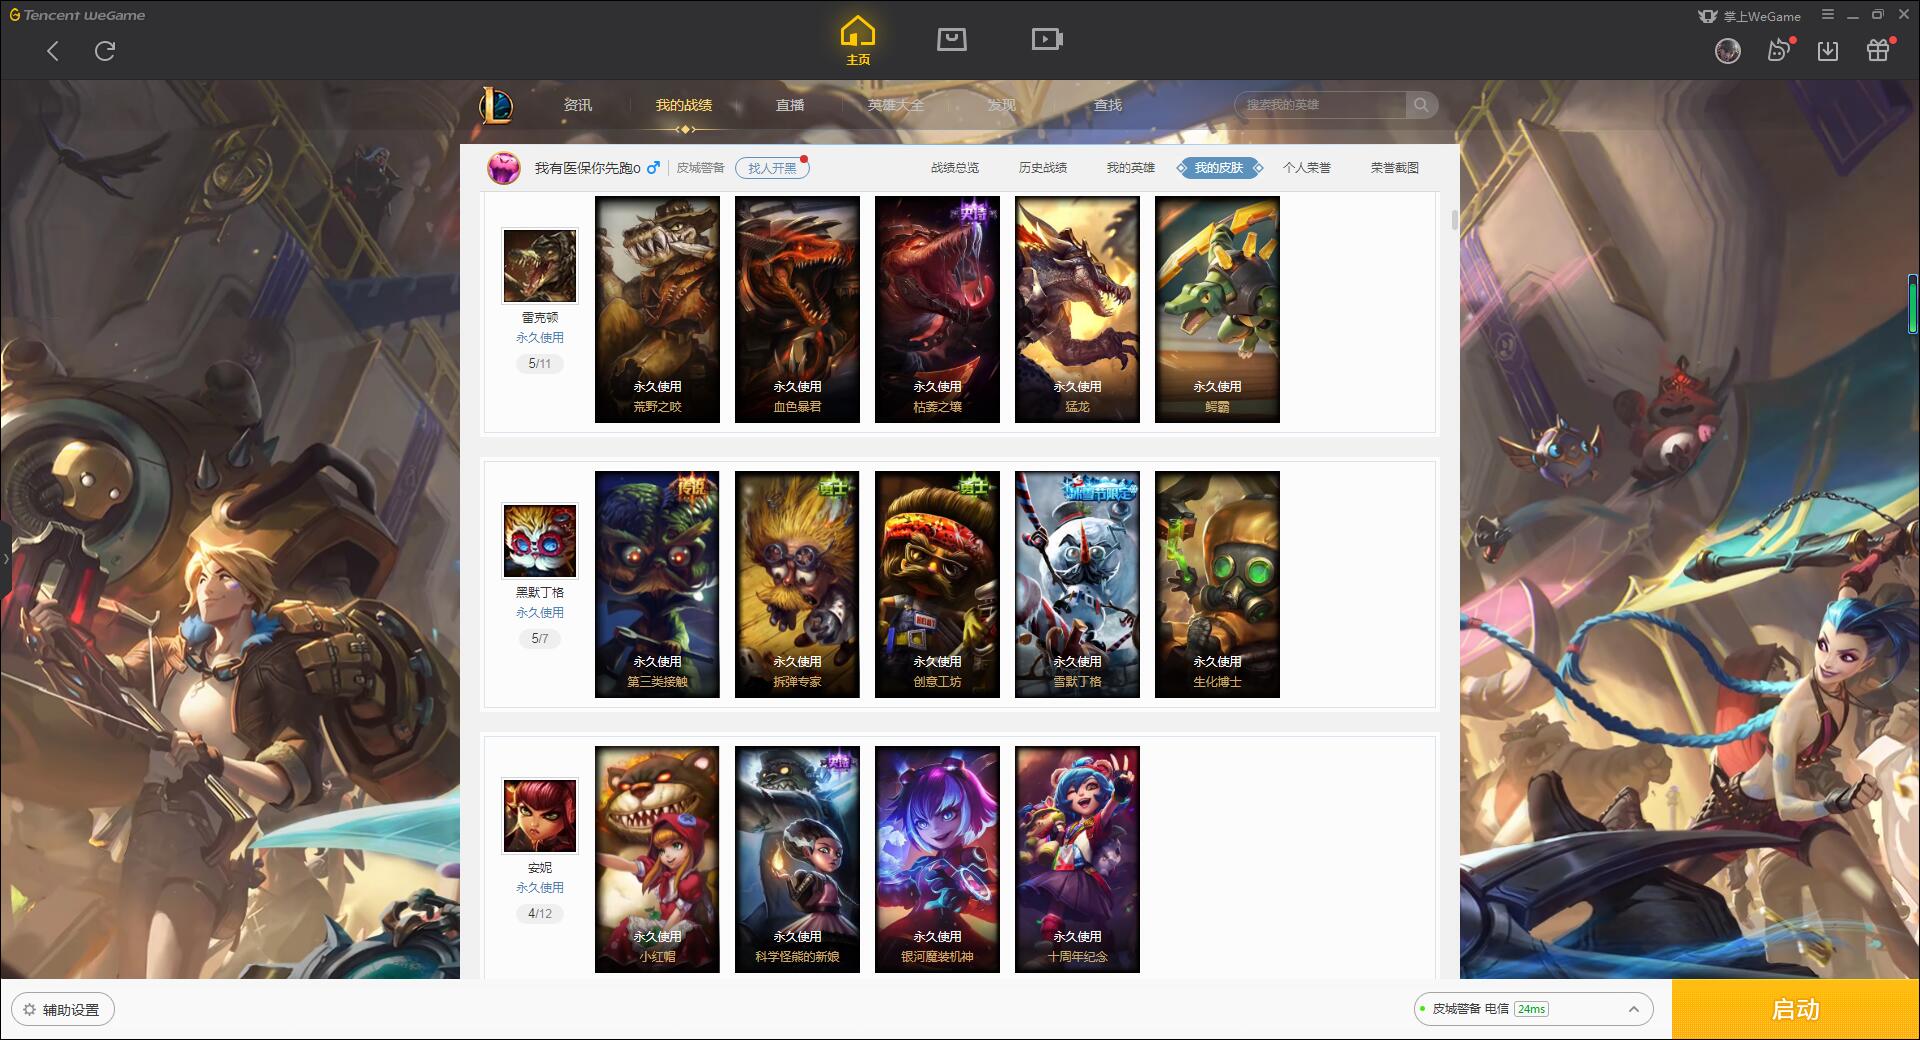Open the shop bag icon in top bar

click(x=952, y=39)
